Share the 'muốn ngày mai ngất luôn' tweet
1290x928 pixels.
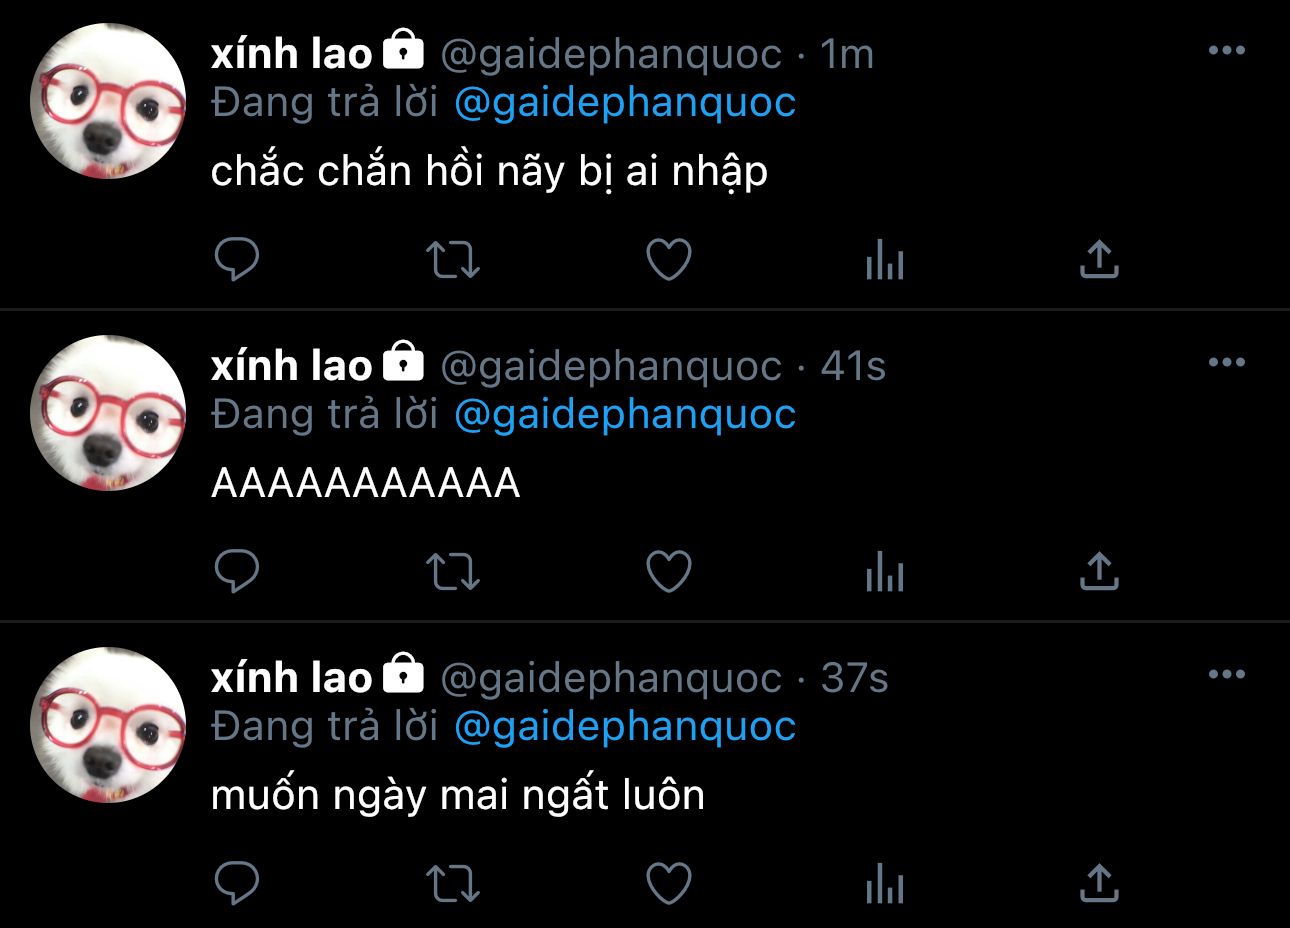pos(1099,883)
